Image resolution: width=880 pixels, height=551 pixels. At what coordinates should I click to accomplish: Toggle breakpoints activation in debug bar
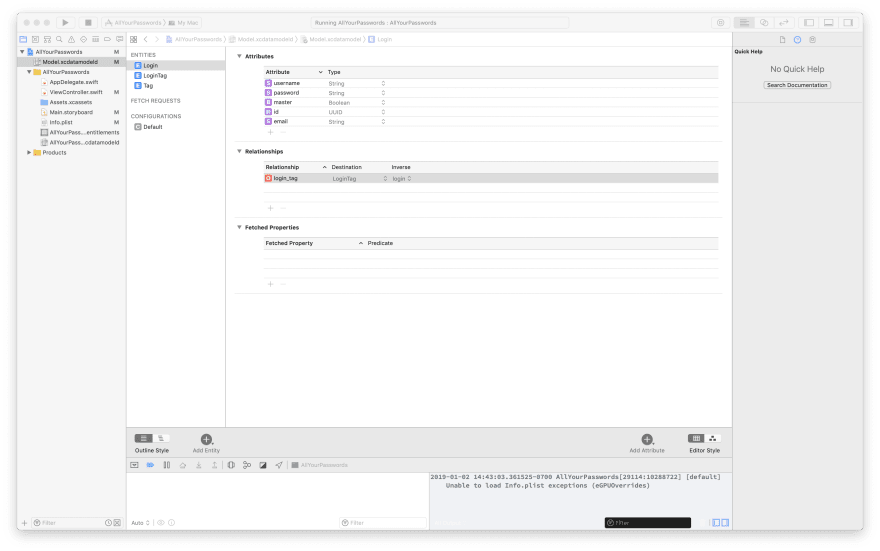[x=150, y=465]
